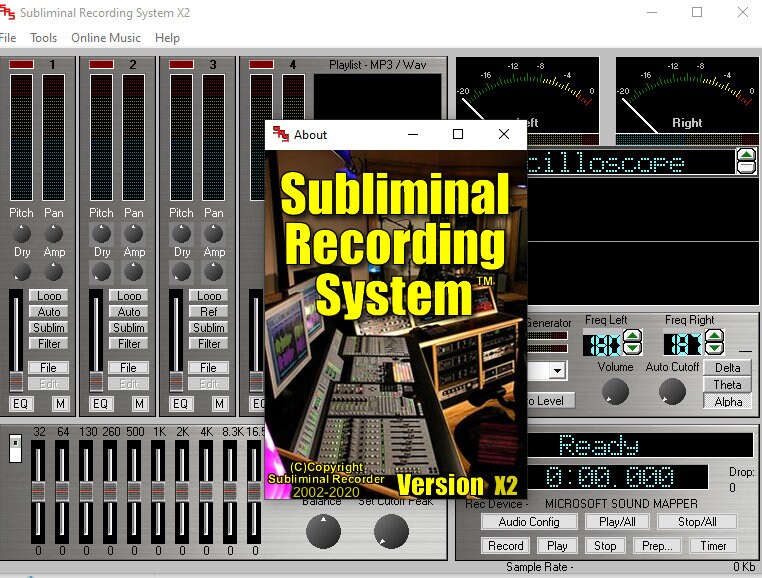Toggle Filter on channel 3
Image resolution: width=762 pixels, height=578 pixels.
click(x=208, y=344)
